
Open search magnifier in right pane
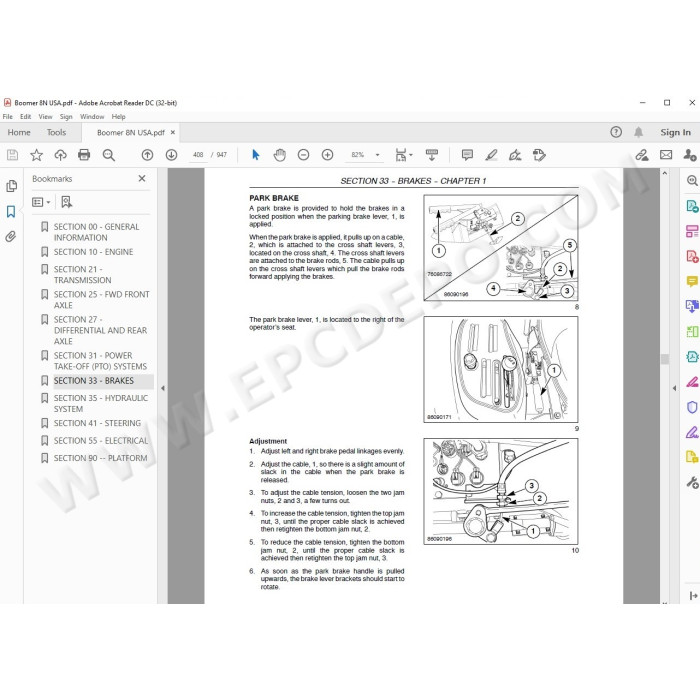pyautogui.click(x=692, y=180)
